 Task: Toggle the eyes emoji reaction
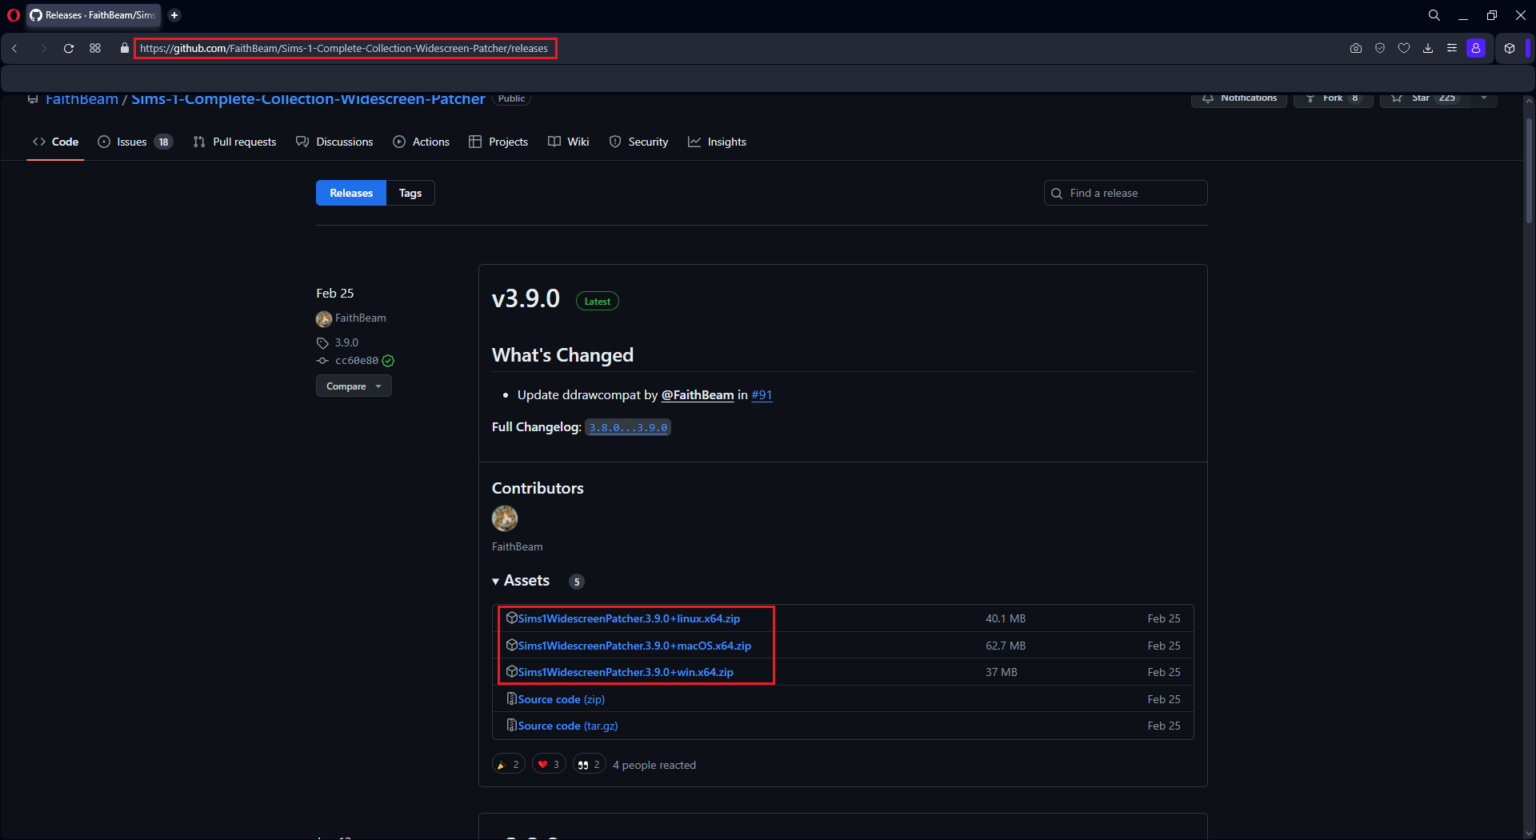pyautogui.click(x=589, y=765)
